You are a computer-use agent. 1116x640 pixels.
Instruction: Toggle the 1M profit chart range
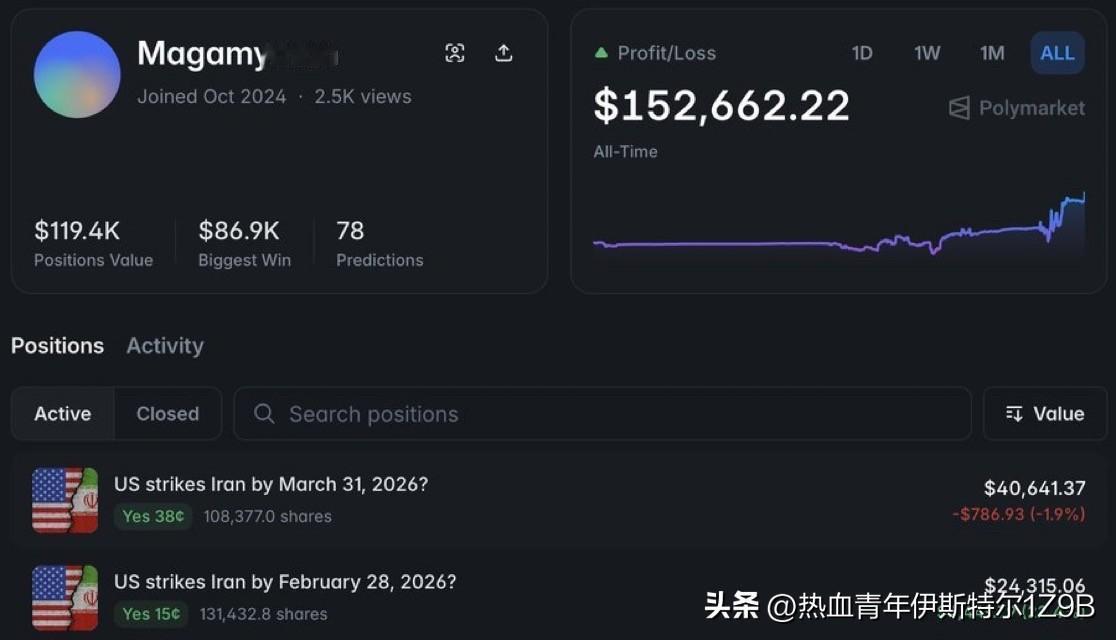coord(992,53)
